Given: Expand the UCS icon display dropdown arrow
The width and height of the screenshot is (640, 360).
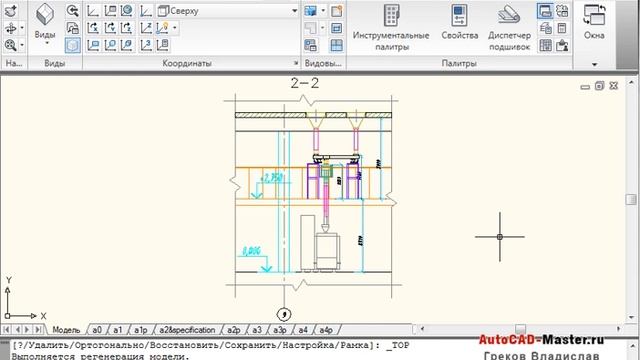Looking at the screenshot, I should 175,28.
